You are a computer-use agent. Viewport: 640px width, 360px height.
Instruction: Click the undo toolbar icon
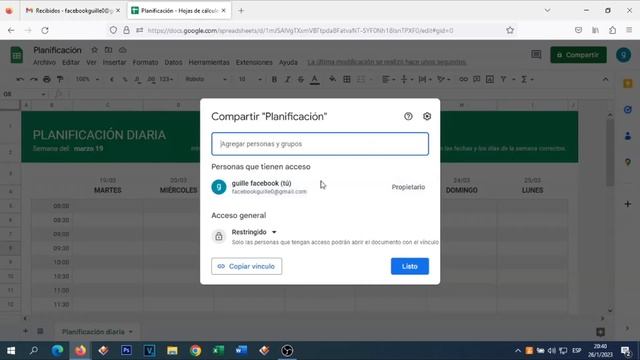20,79
